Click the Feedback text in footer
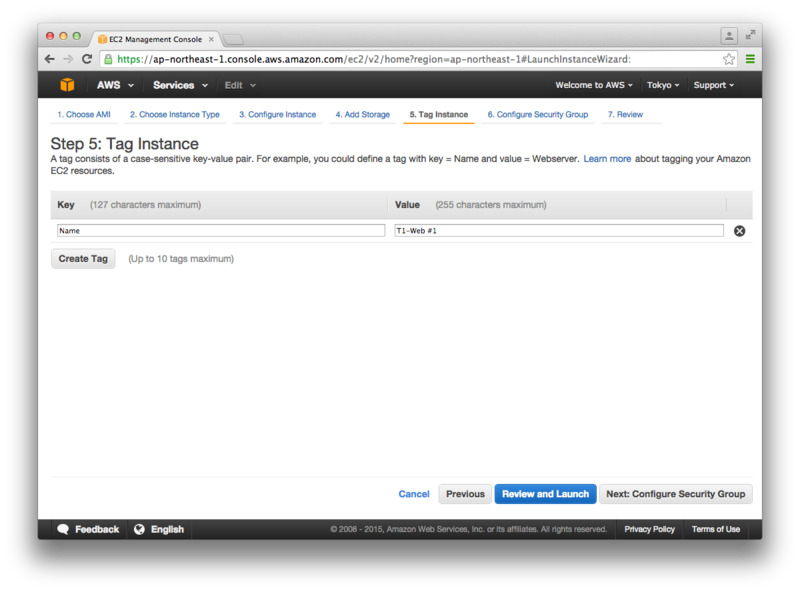This screenshot has width=800, height=592. (97, 529)
